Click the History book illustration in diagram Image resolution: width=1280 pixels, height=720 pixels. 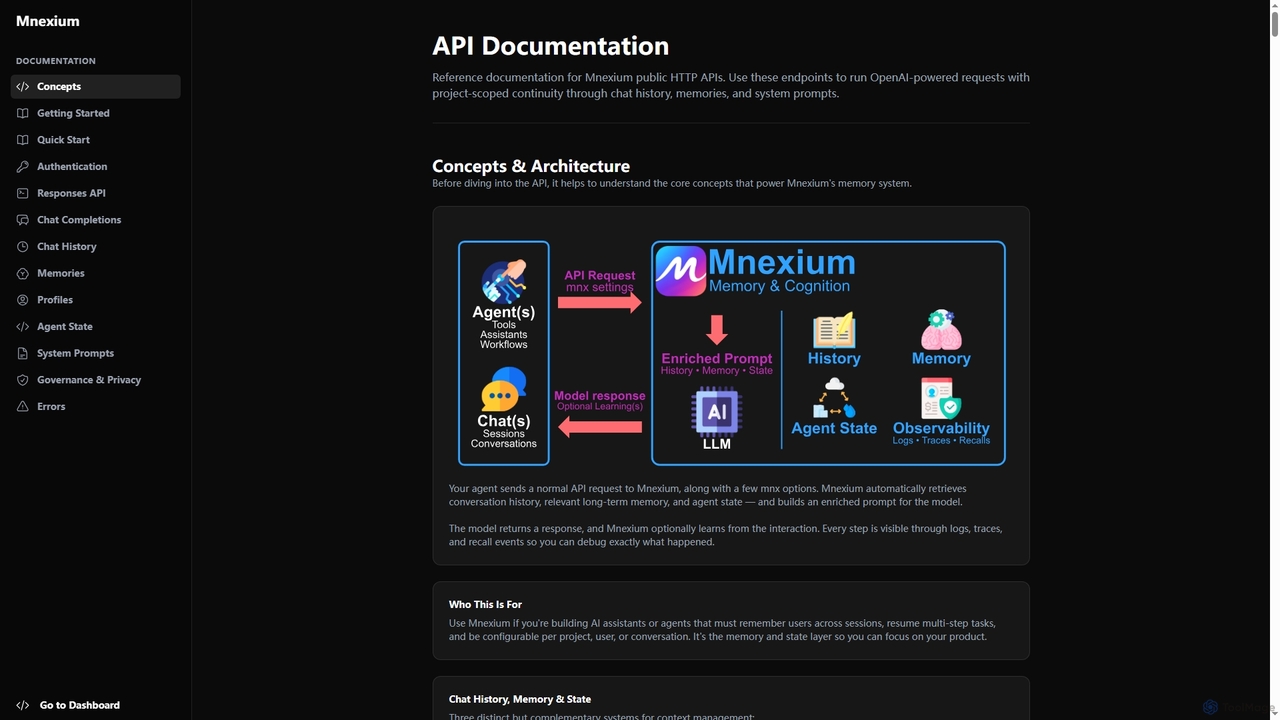tap(834, 330)
